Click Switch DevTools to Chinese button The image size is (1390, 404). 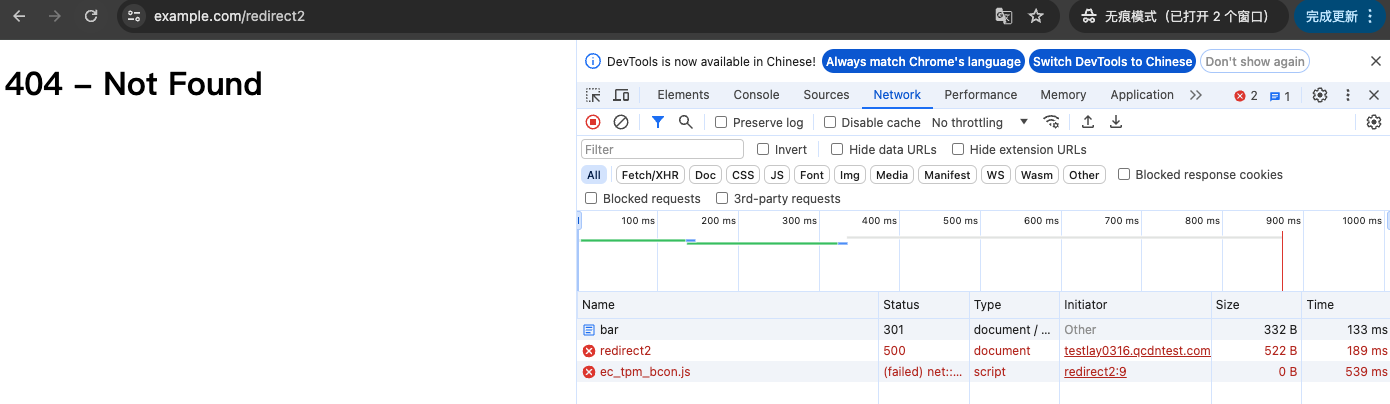pos(1112,61)
